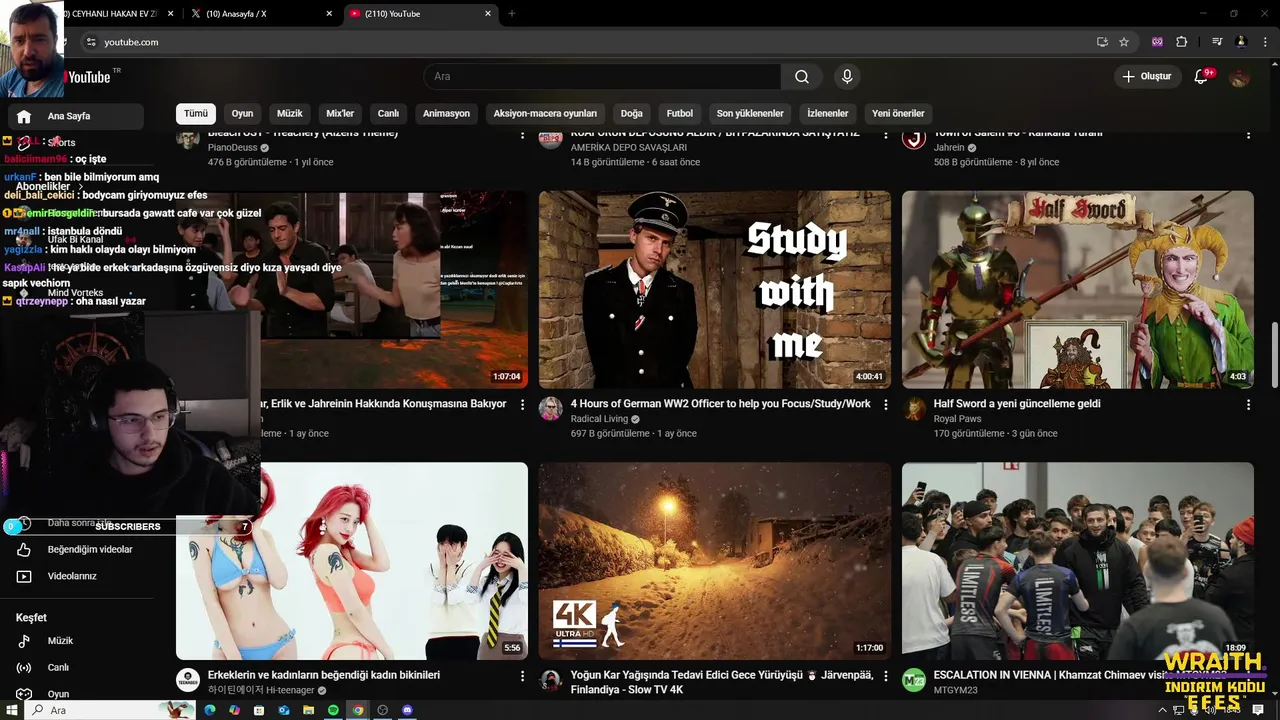Open more options for Half Sword video
1280x720 pixels.
pos(1248,405)
